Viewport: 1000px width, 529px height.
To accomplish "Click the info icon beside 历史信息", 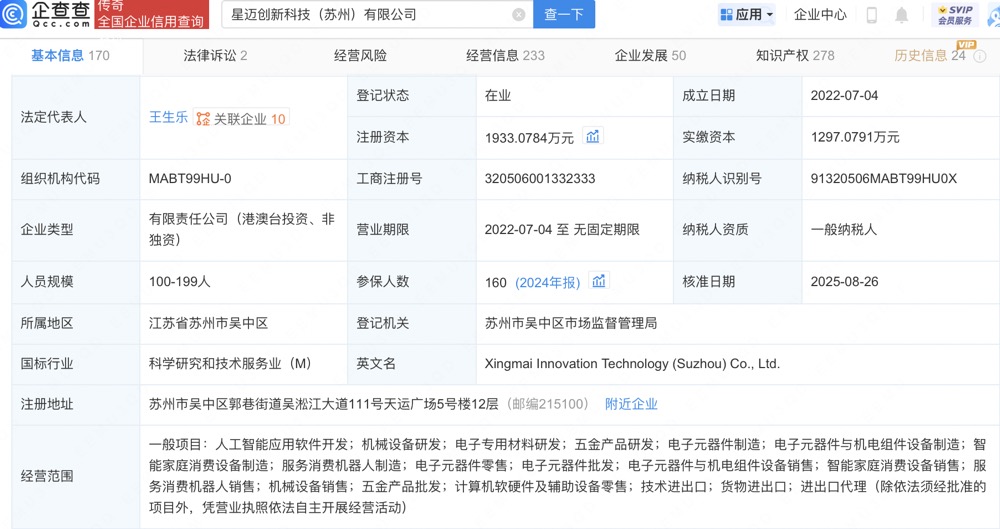I will (982, 57).
